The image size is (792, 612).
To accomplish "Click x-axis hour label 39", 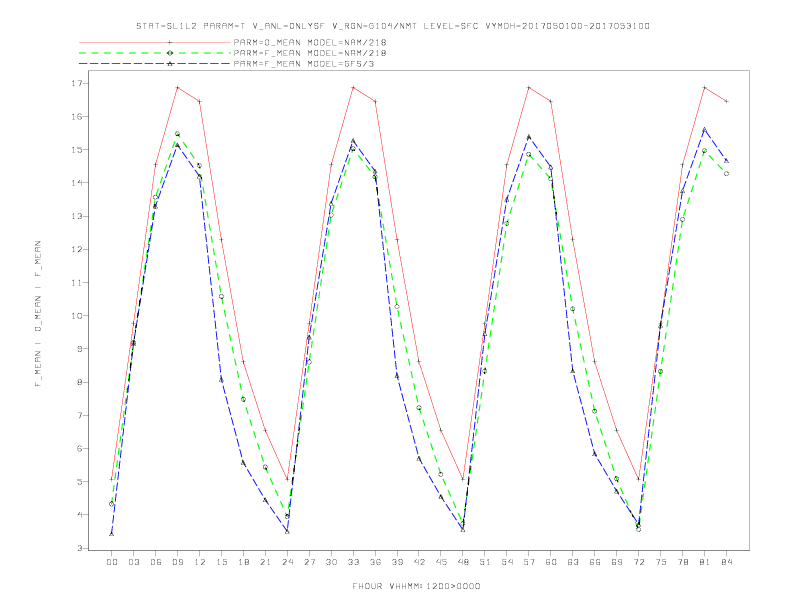I will [x=397, y=562].
